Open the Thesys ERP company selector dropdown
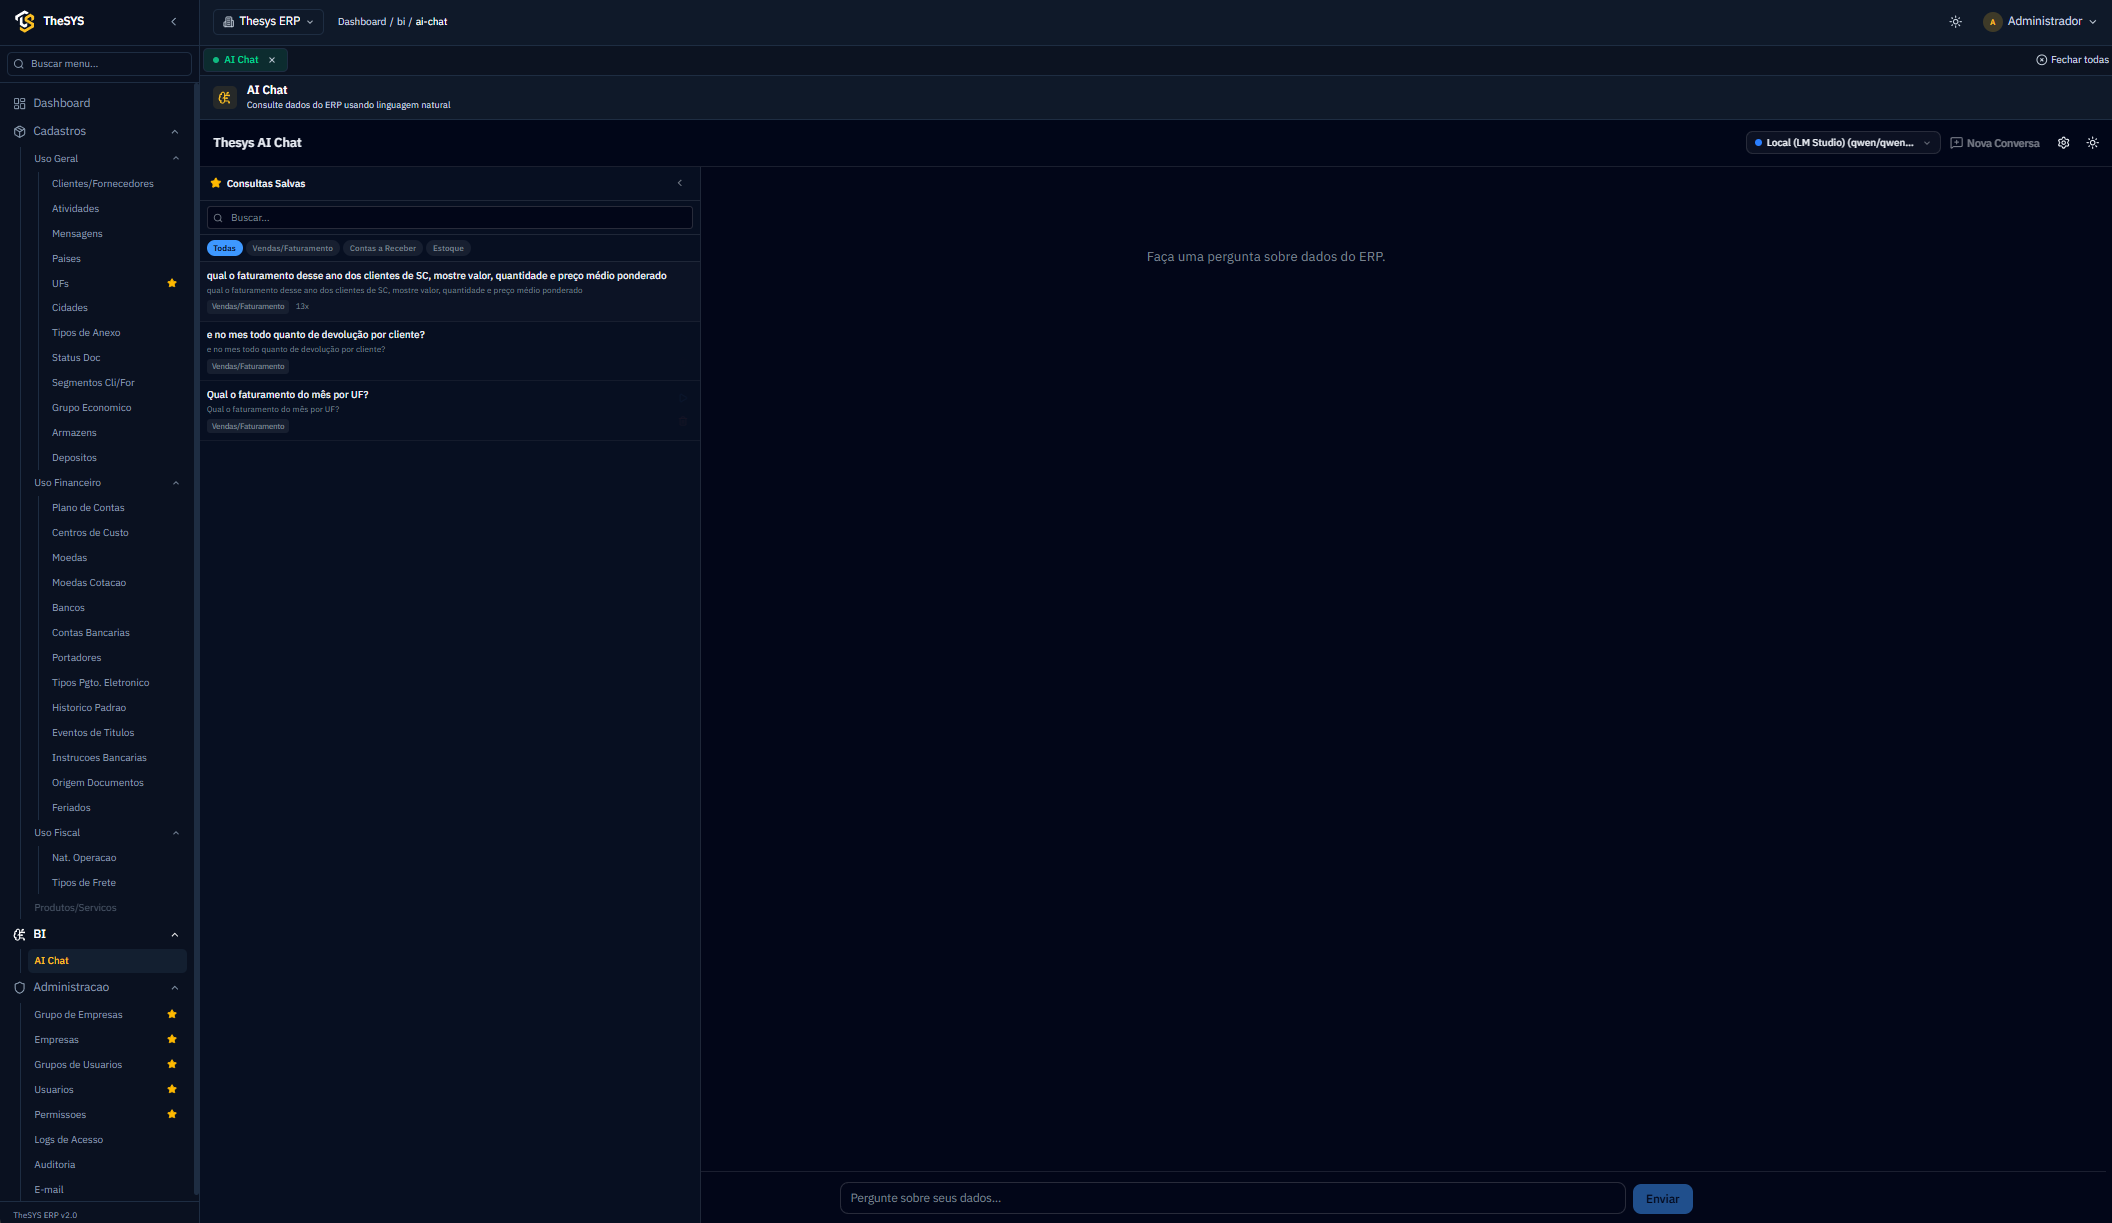Screen dimensions: 2112x1223 click(267, 21)
